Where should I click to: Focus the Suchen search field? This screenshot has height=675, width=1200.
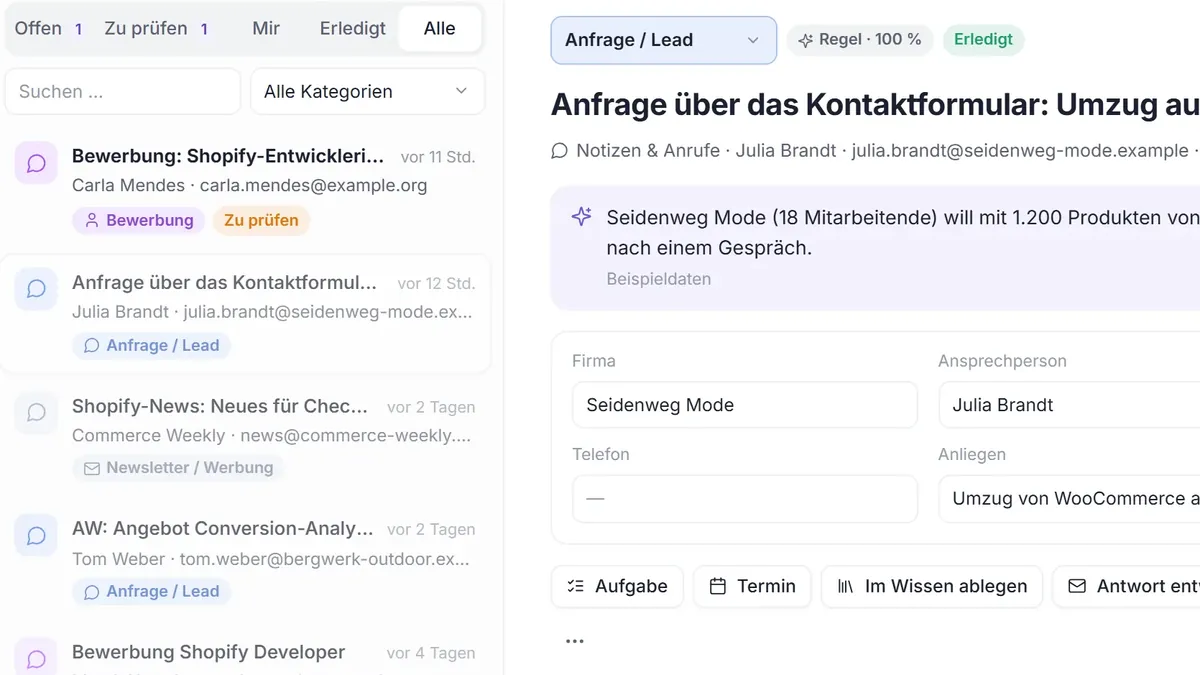click(x=123, y=91)
